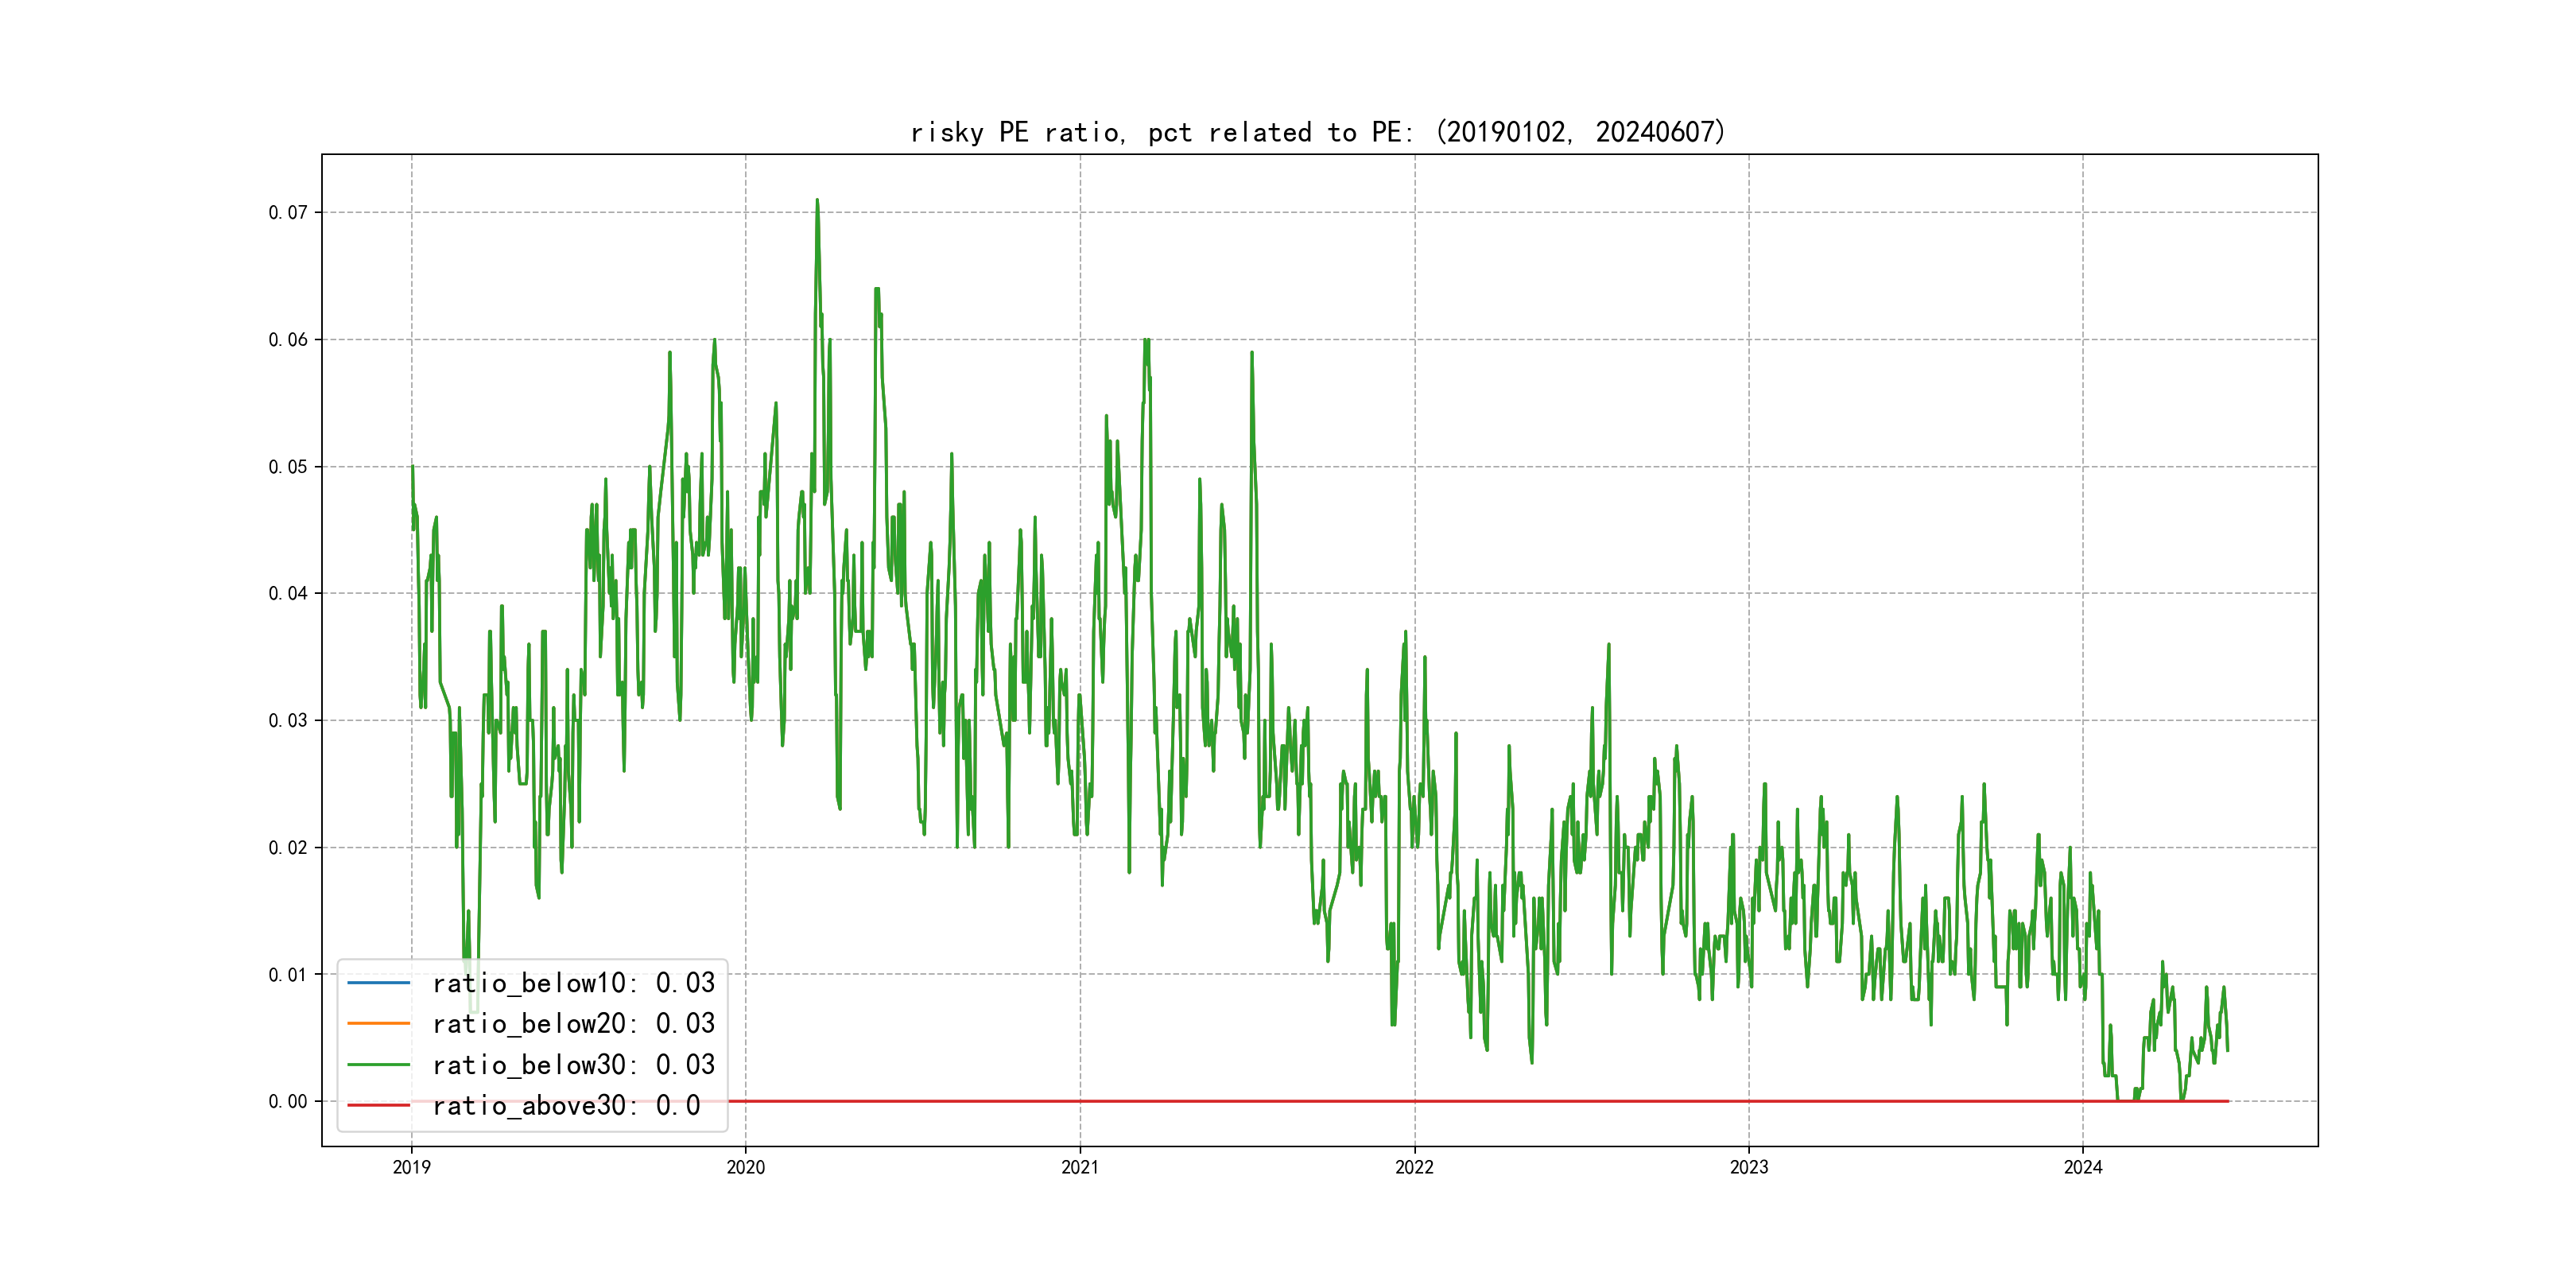Click the blue ratio_below10 legend line
The height and width of the screenshot is (1288, 2576).
coord(378,983)
